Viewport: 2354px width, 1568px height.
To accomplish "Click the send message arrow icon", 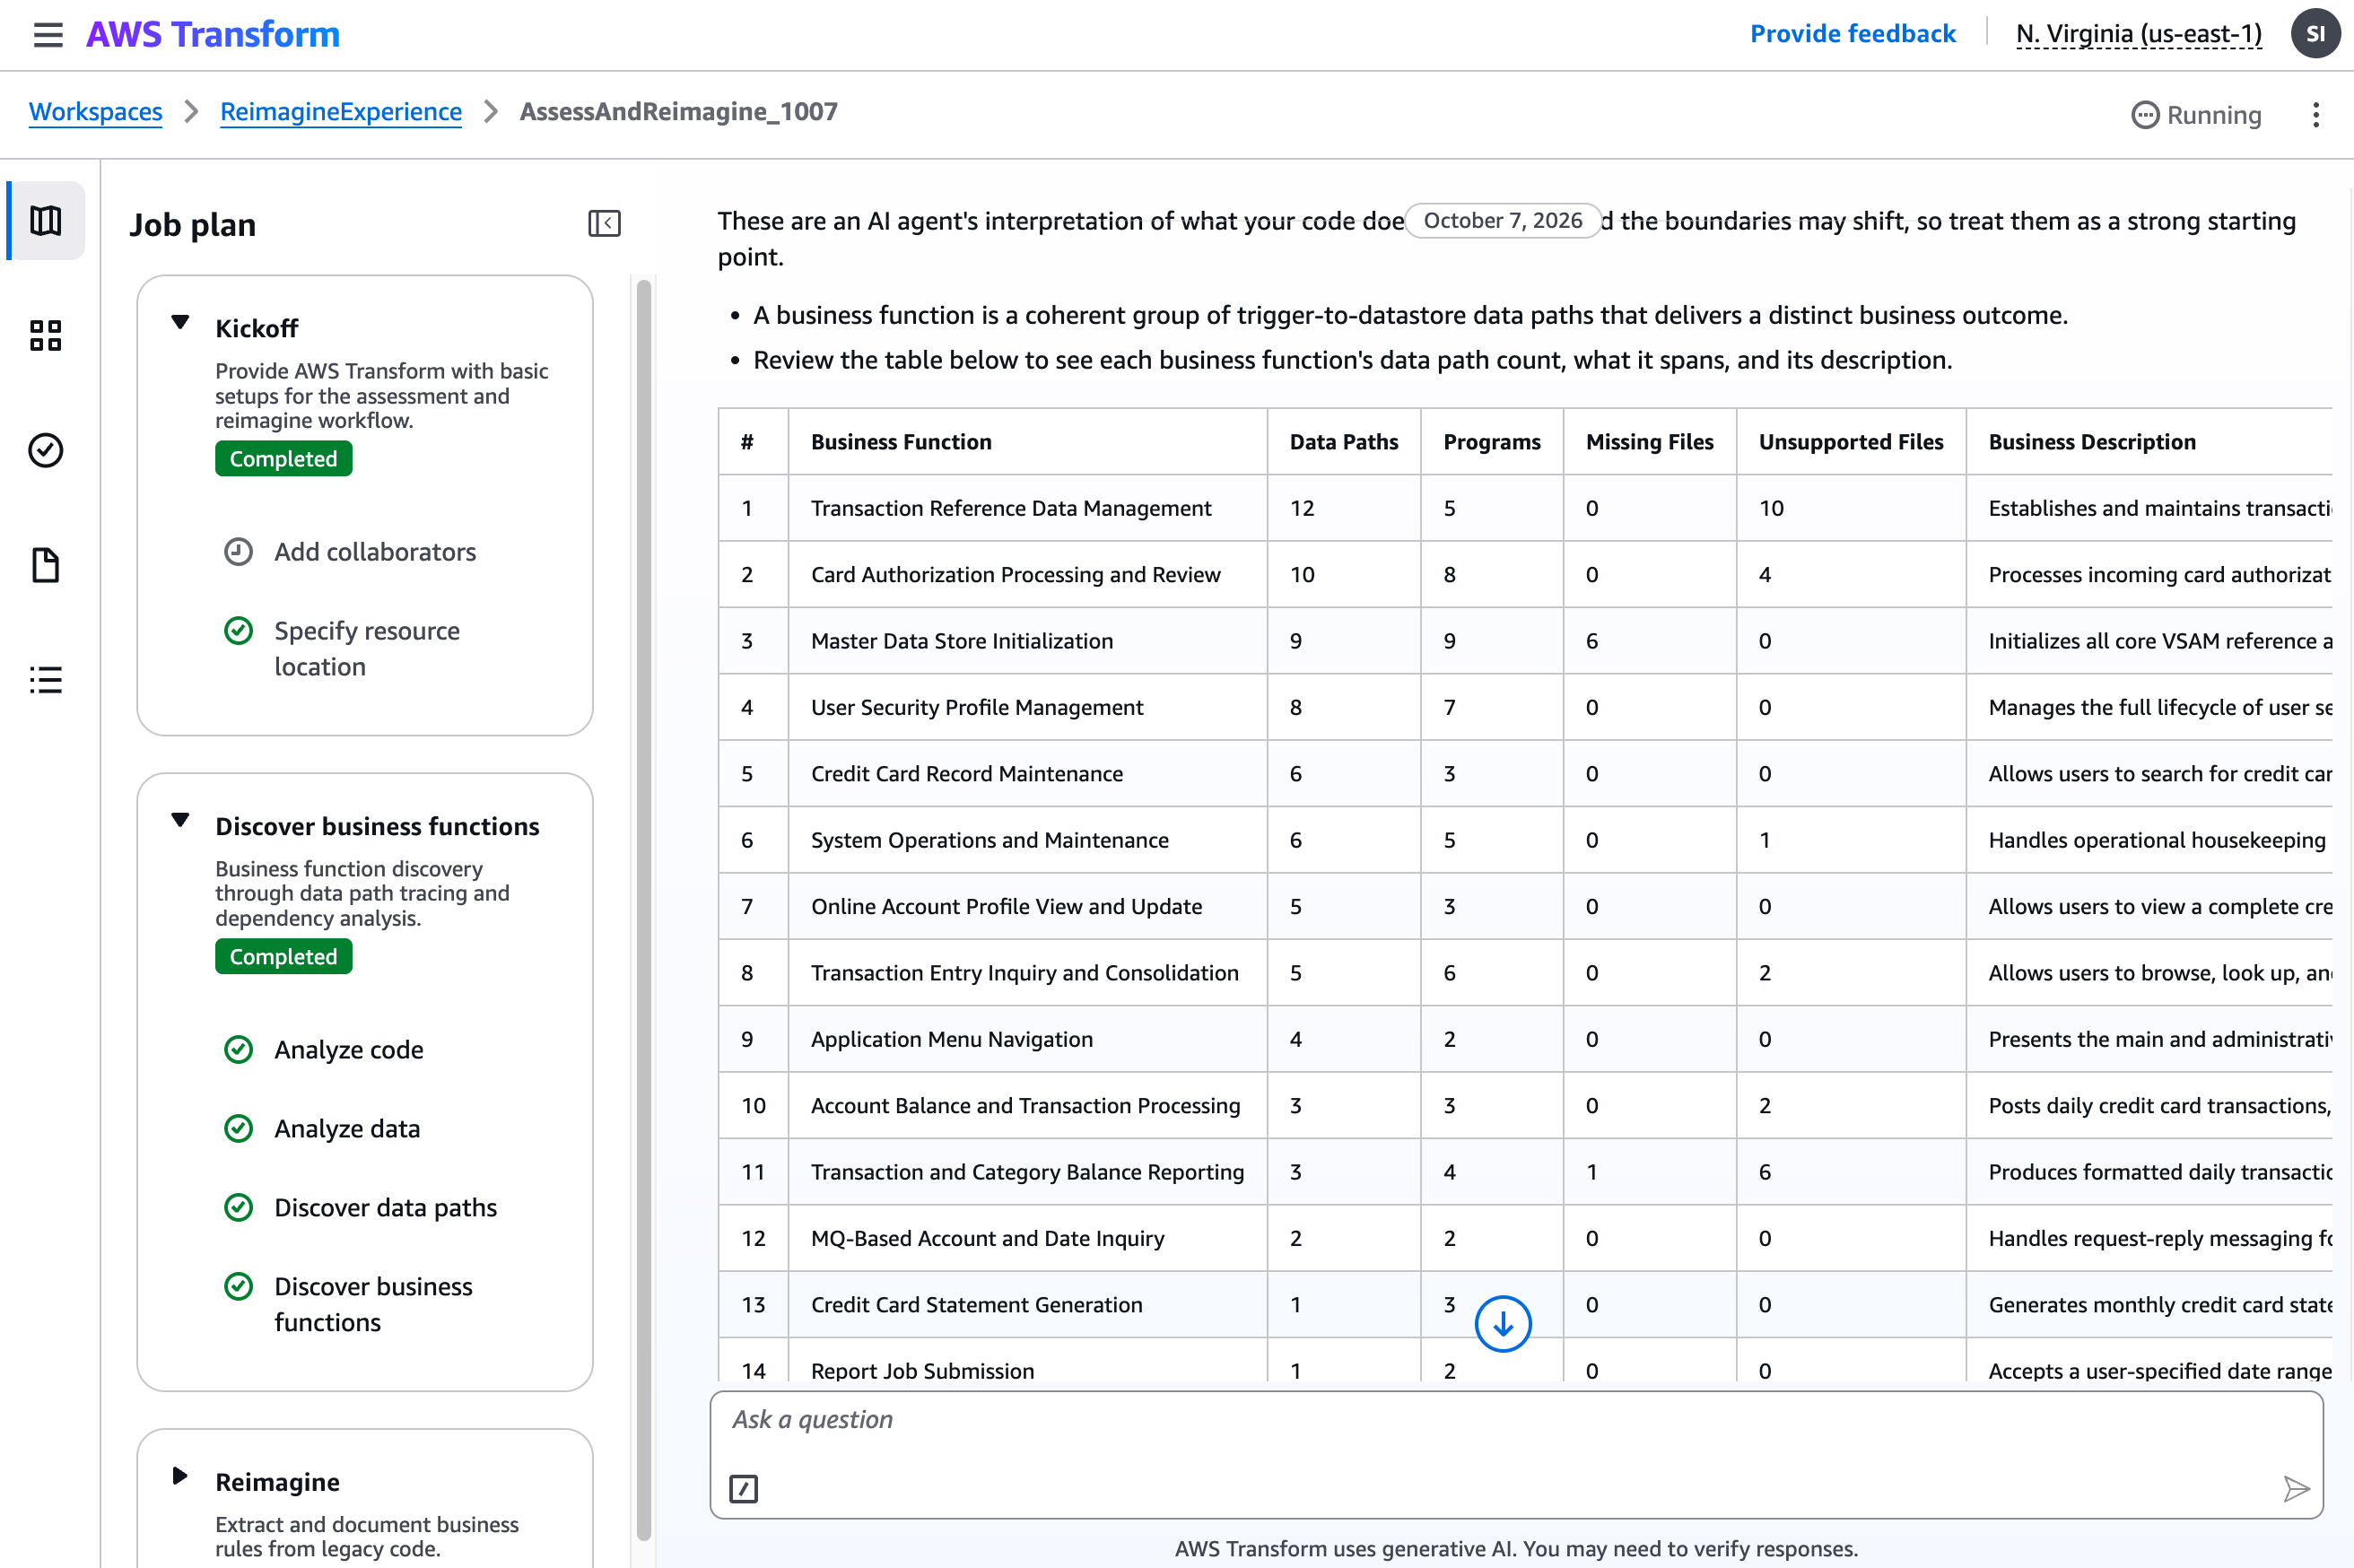I will pos(2296,1489).
